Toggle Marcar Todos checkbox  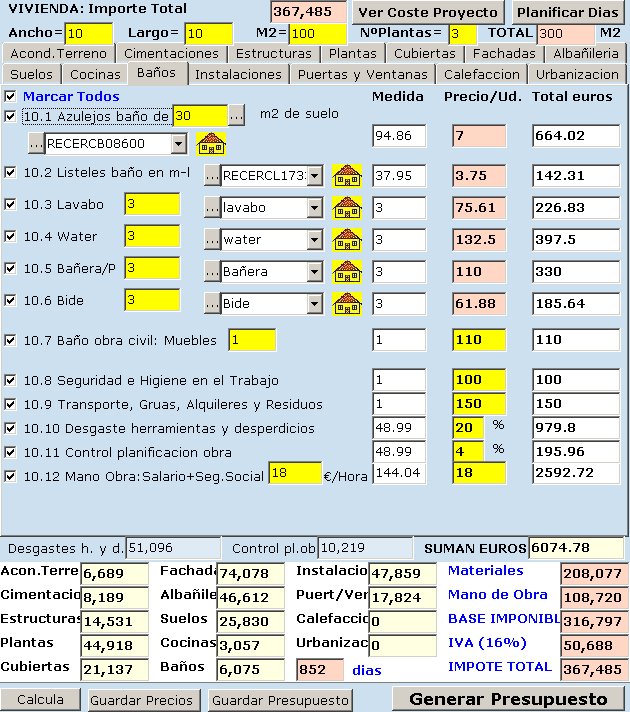(10, 96)
